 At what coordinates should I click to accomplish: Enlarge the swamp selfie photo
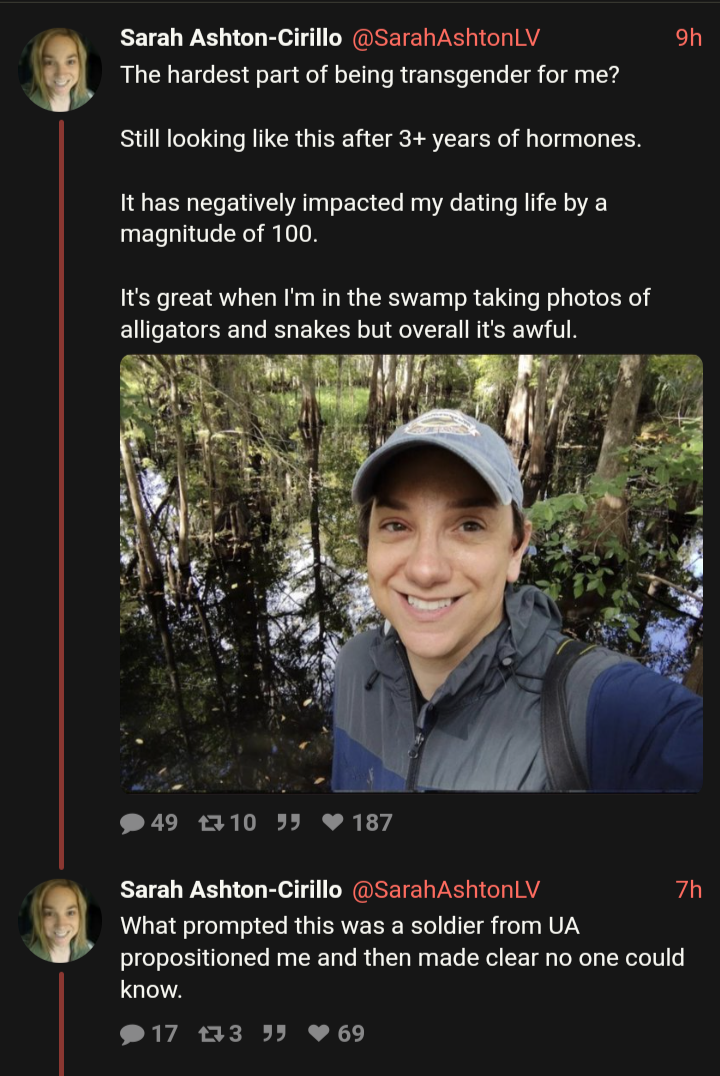pos(411,573)
